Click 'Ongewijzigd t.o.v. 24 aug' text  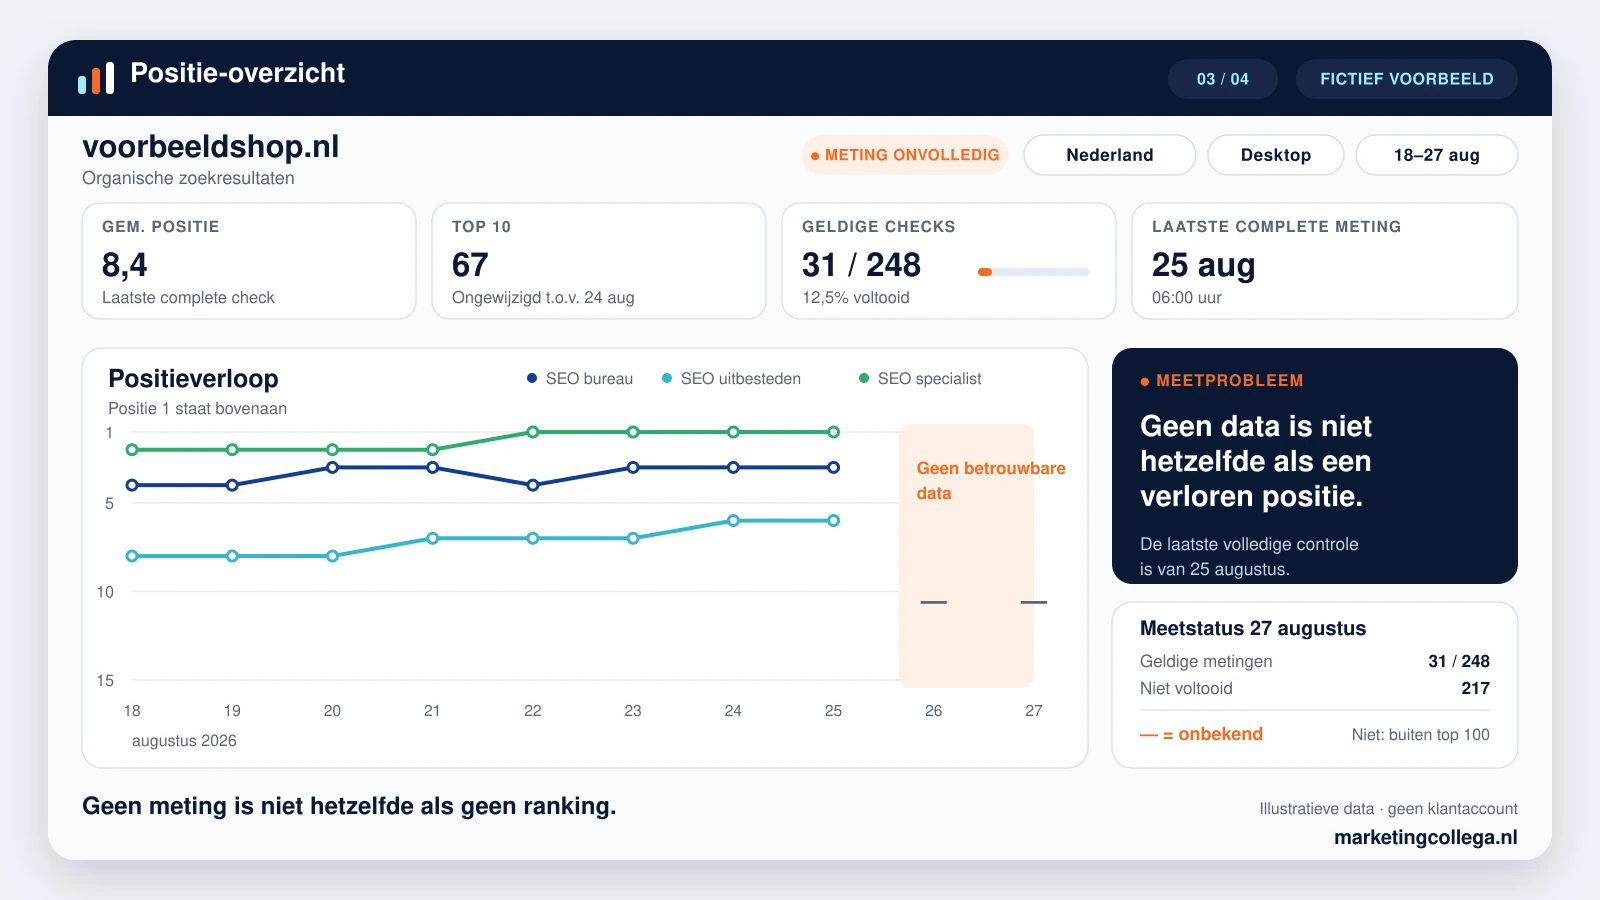[x=543, y=298]
